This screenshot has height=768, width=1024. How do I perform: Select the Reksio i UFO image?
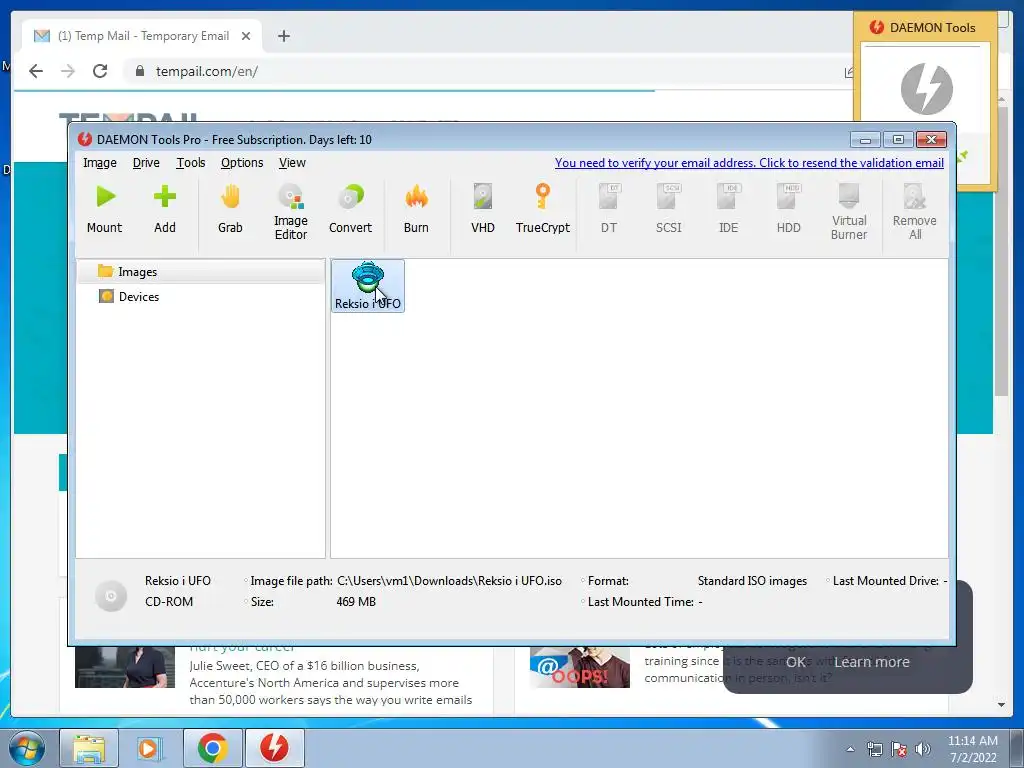point(368,286)
